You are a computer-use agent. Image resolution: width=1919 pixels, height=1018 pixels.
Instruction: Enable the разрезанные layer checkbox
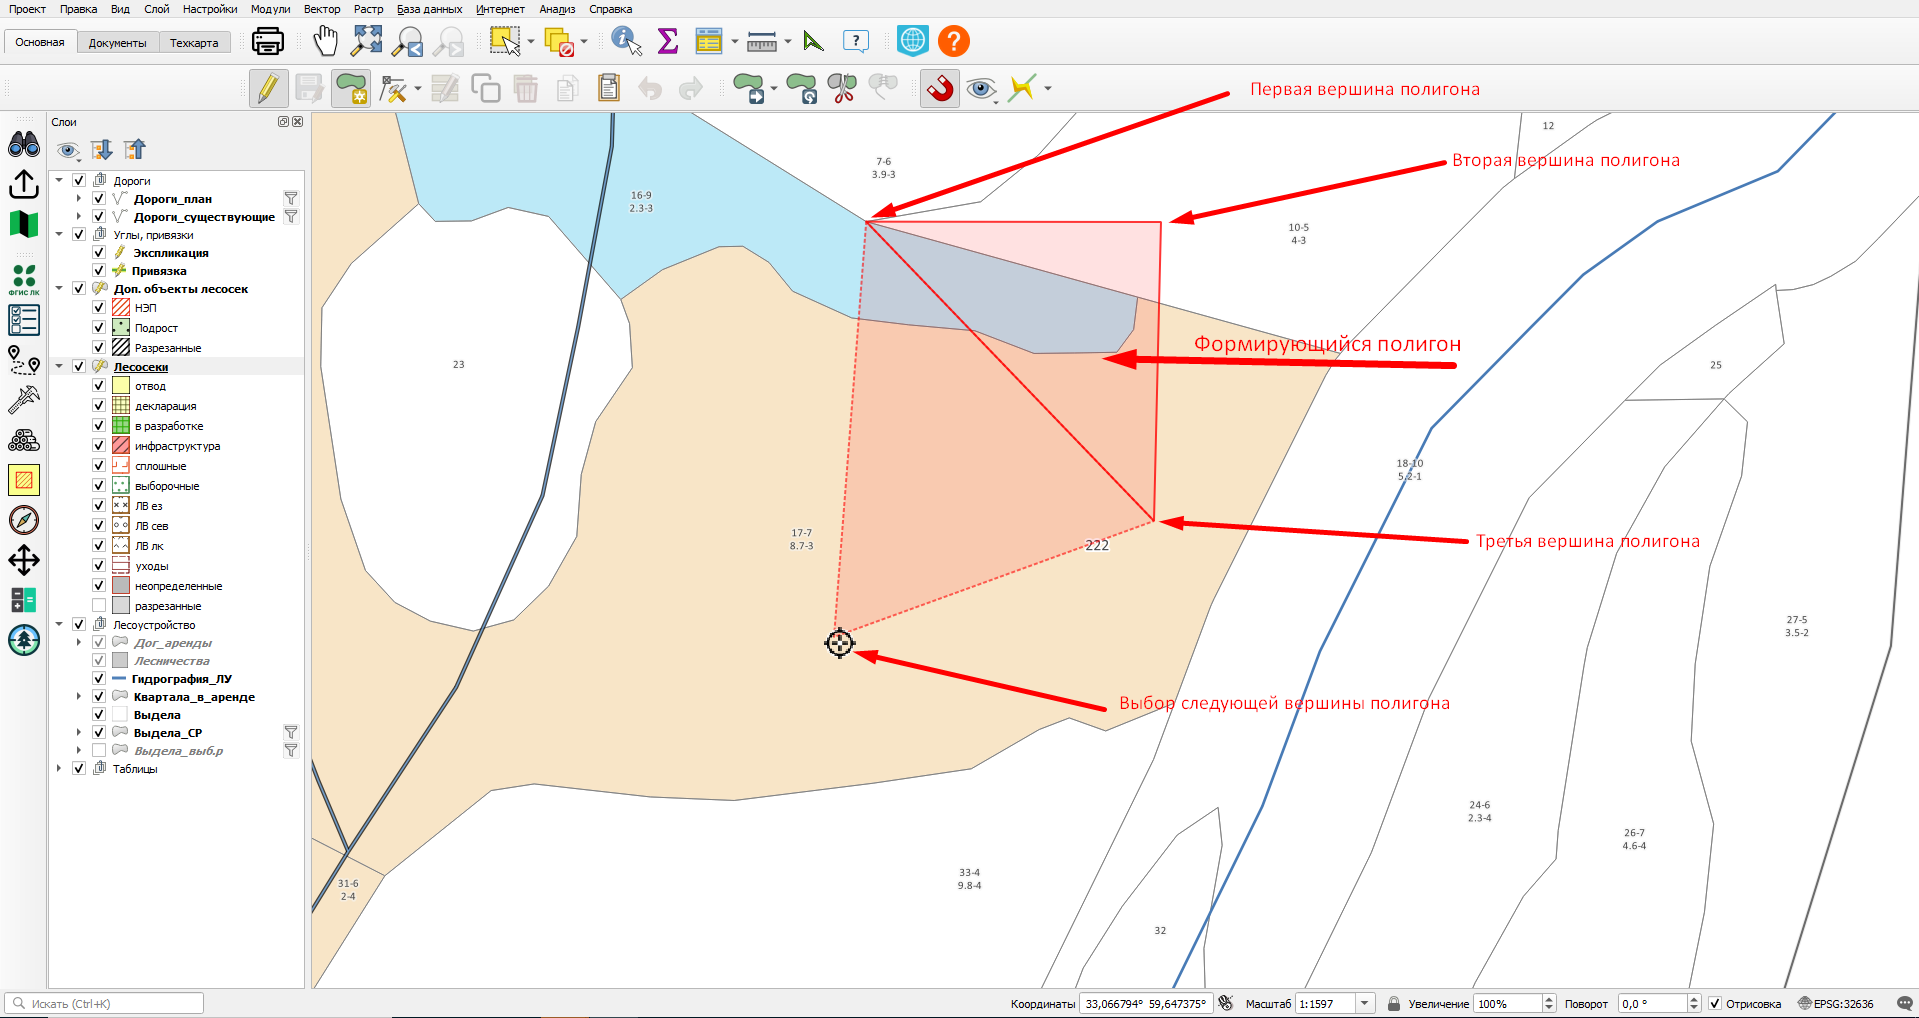coord(99,605)
